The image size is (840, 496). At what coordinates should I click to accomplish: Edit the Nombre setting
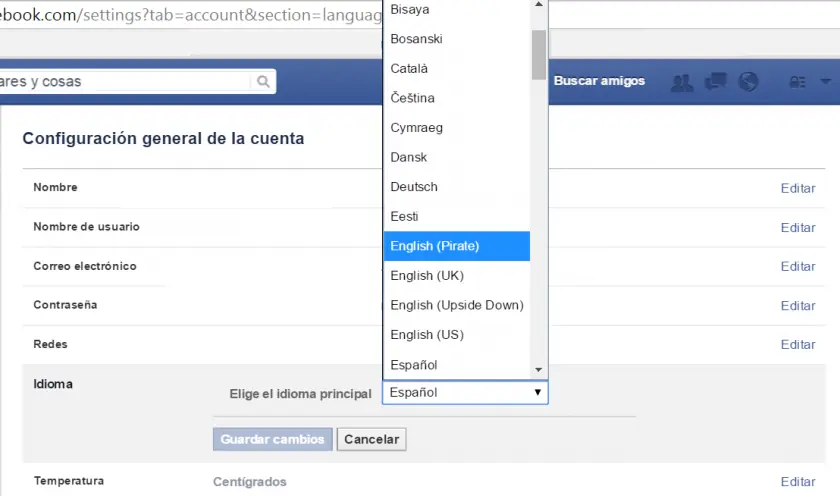pos(798,188)
